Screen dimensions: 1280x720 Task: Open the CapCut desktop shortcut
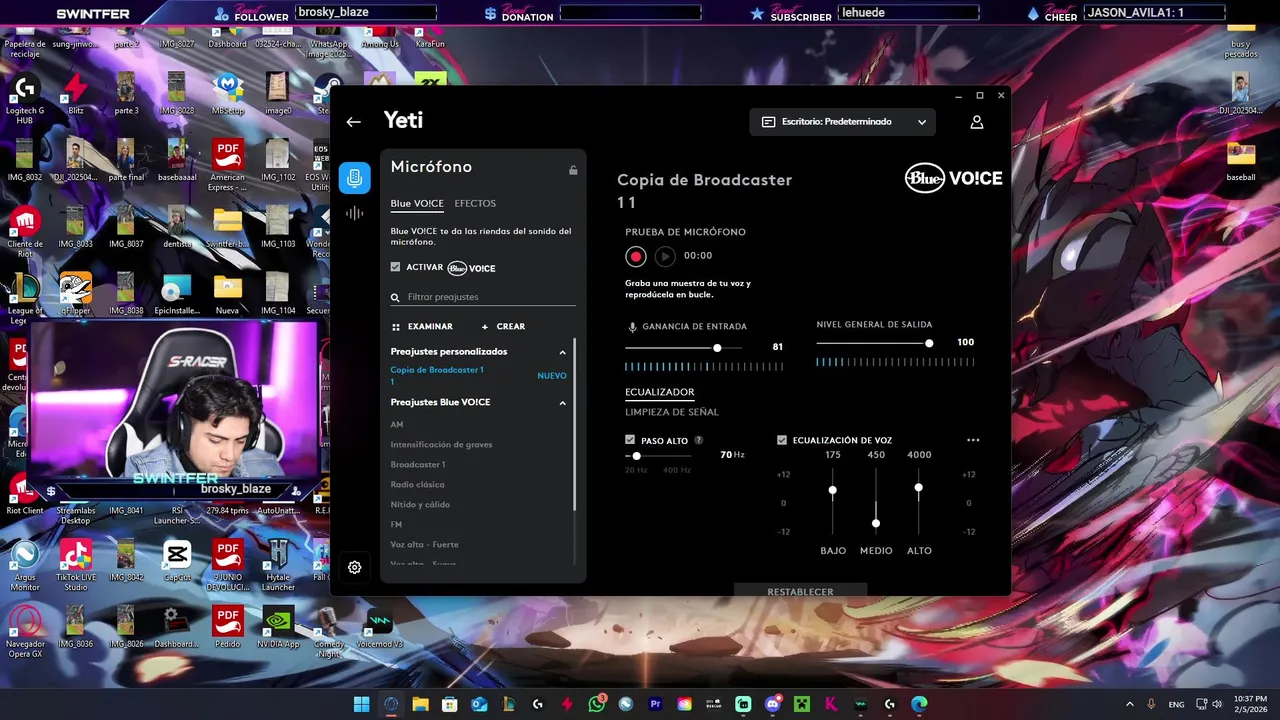178,560
